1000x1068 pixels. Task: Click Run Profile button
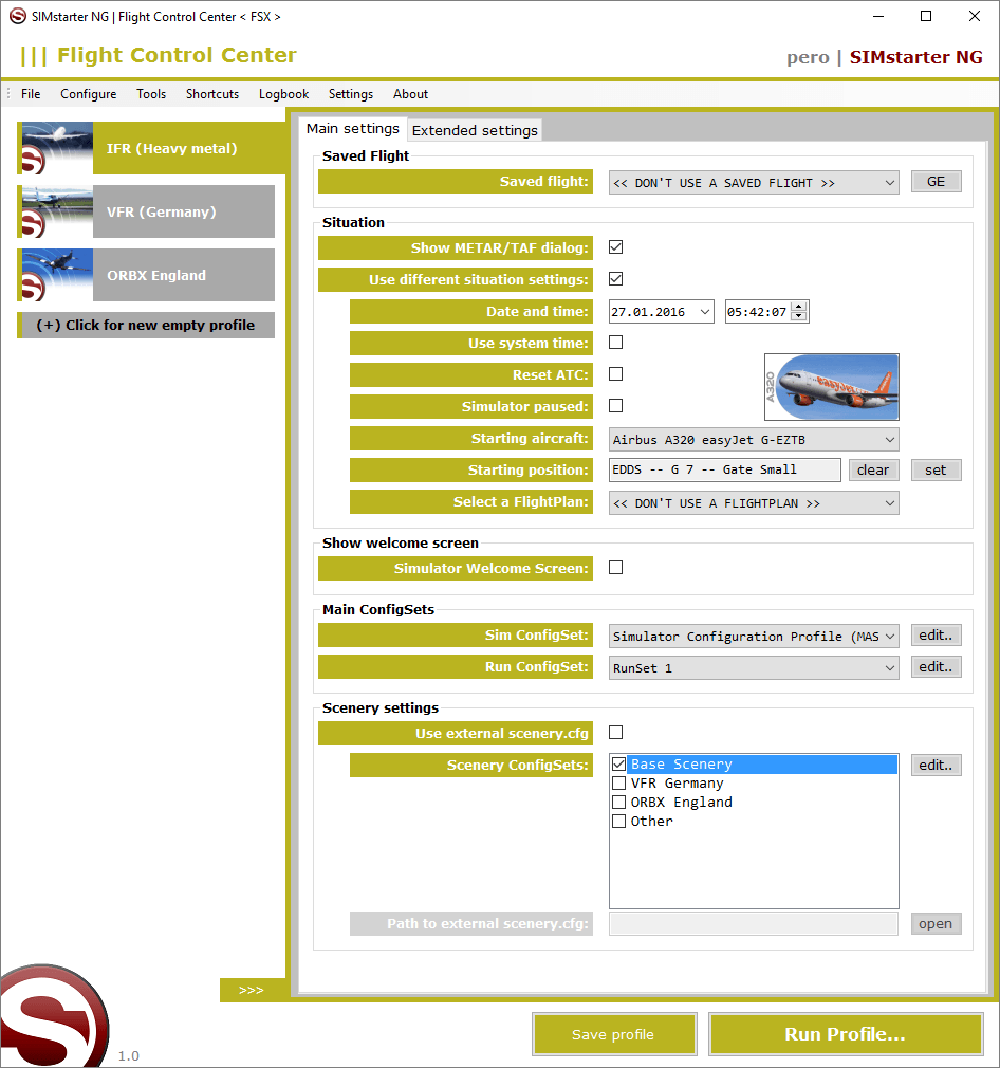[845, 1034]
